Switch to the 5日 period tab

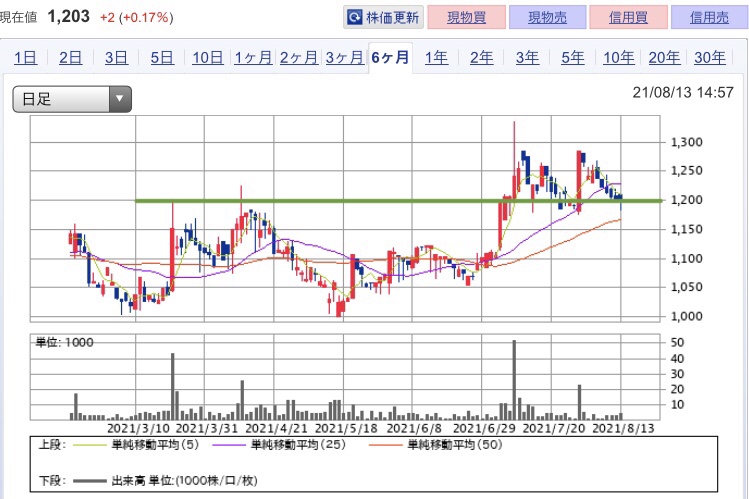pos(162,58)
